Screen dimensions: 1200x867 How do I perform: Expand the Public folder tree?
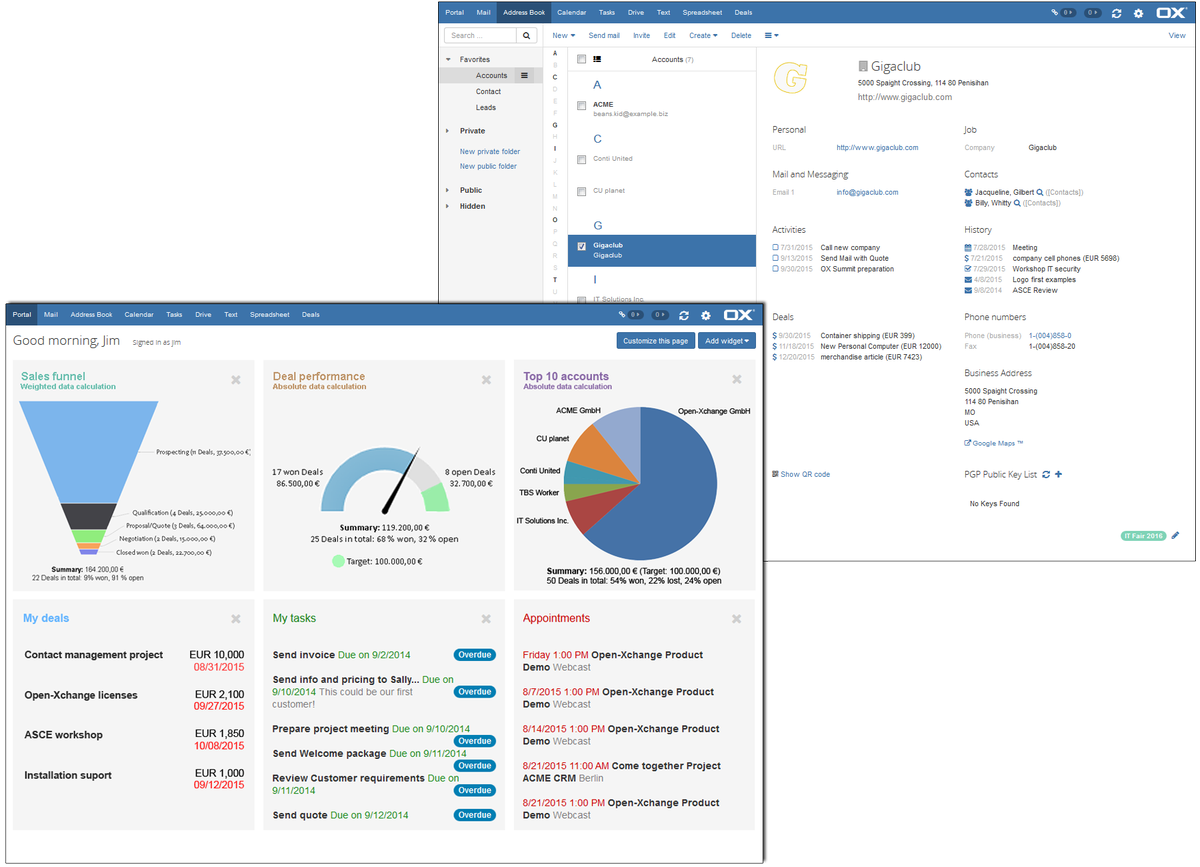448,190
